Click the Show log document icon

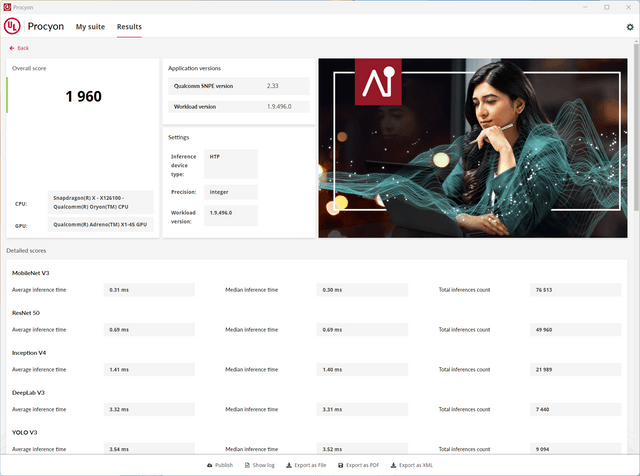(247, 465)
